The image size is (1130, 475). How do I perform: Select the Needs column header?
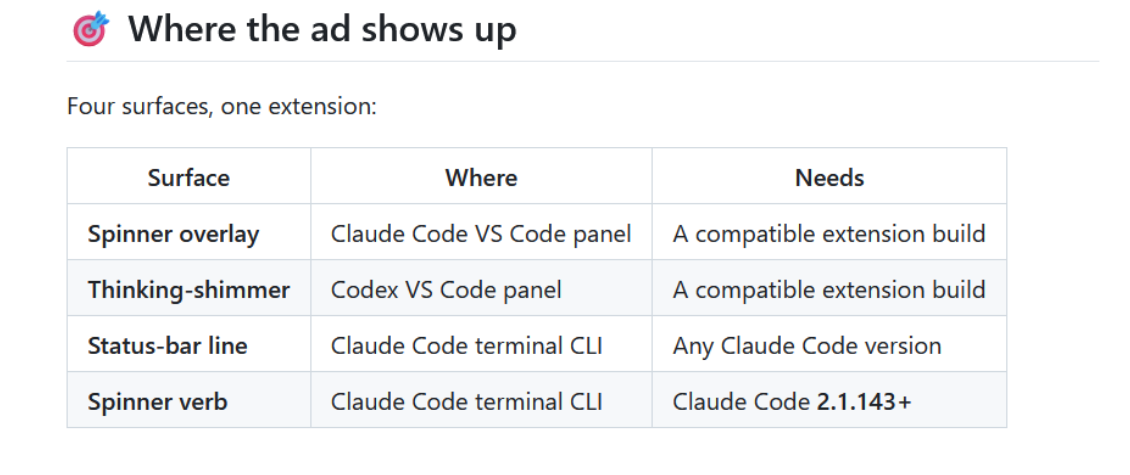(829, 177)
